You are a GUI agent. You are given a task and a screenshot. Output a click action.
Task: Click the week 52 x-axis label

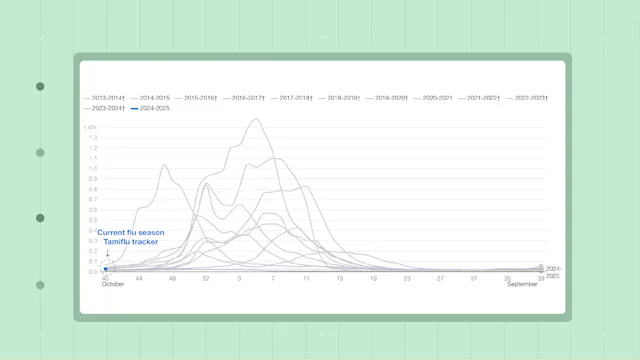pyautogui.click(x=206, y=278)
